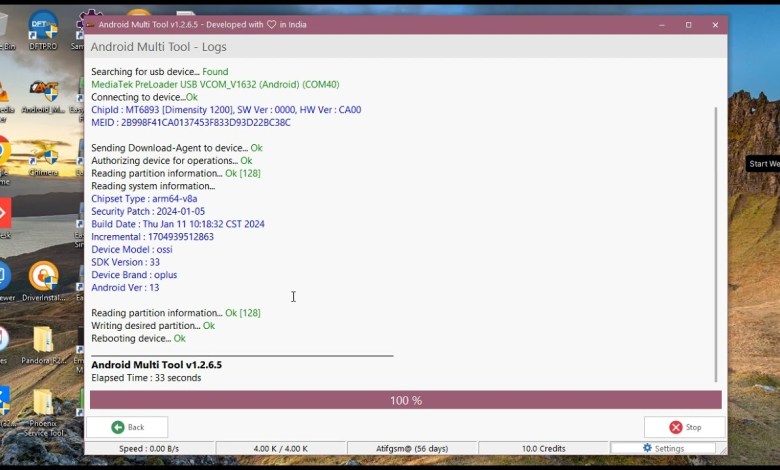Open the DFTPRO desktop shortcut
The width and height of the screenshot is (780, 470).
pos(43,30)
